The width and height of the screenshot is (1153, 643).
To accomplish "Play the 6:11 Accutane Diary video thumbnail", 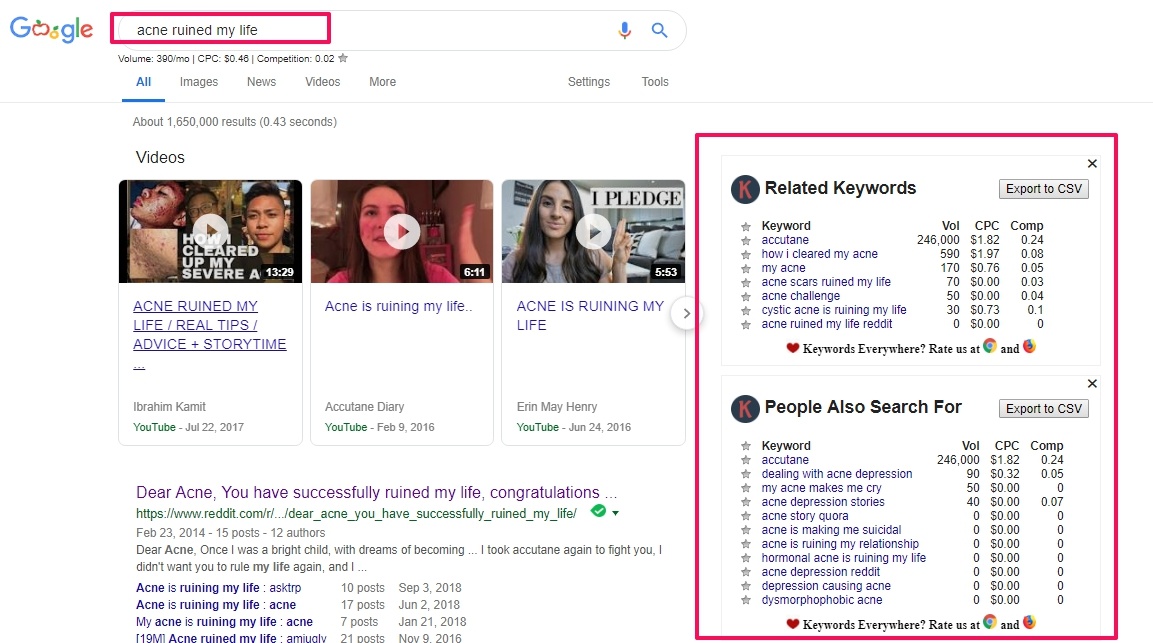I will tap(401, 231).
